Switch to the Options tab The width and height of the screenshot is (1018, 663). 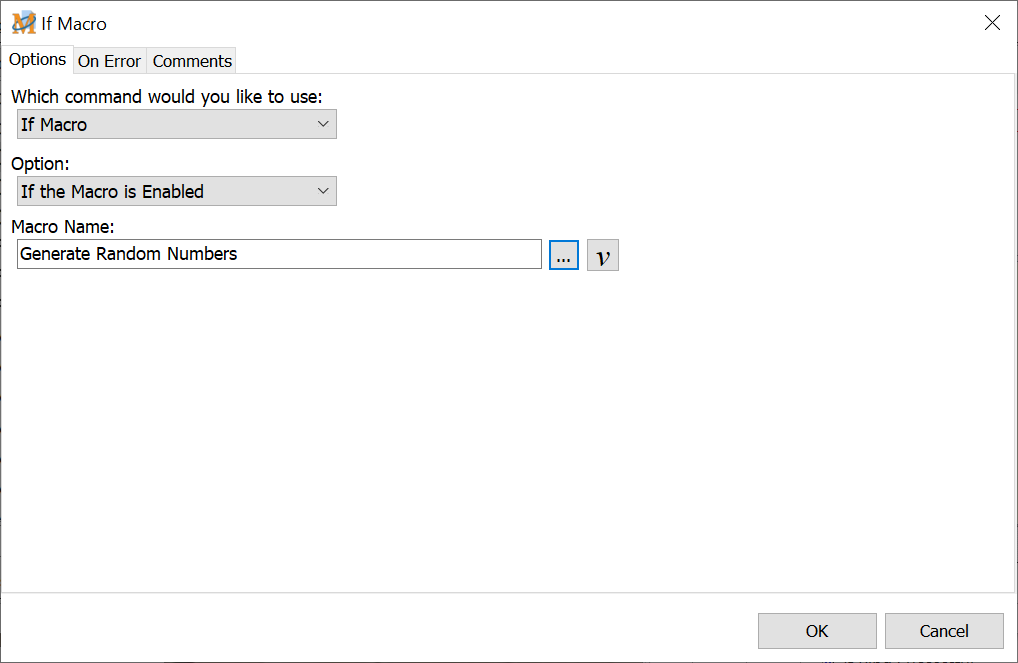point(38,60)
